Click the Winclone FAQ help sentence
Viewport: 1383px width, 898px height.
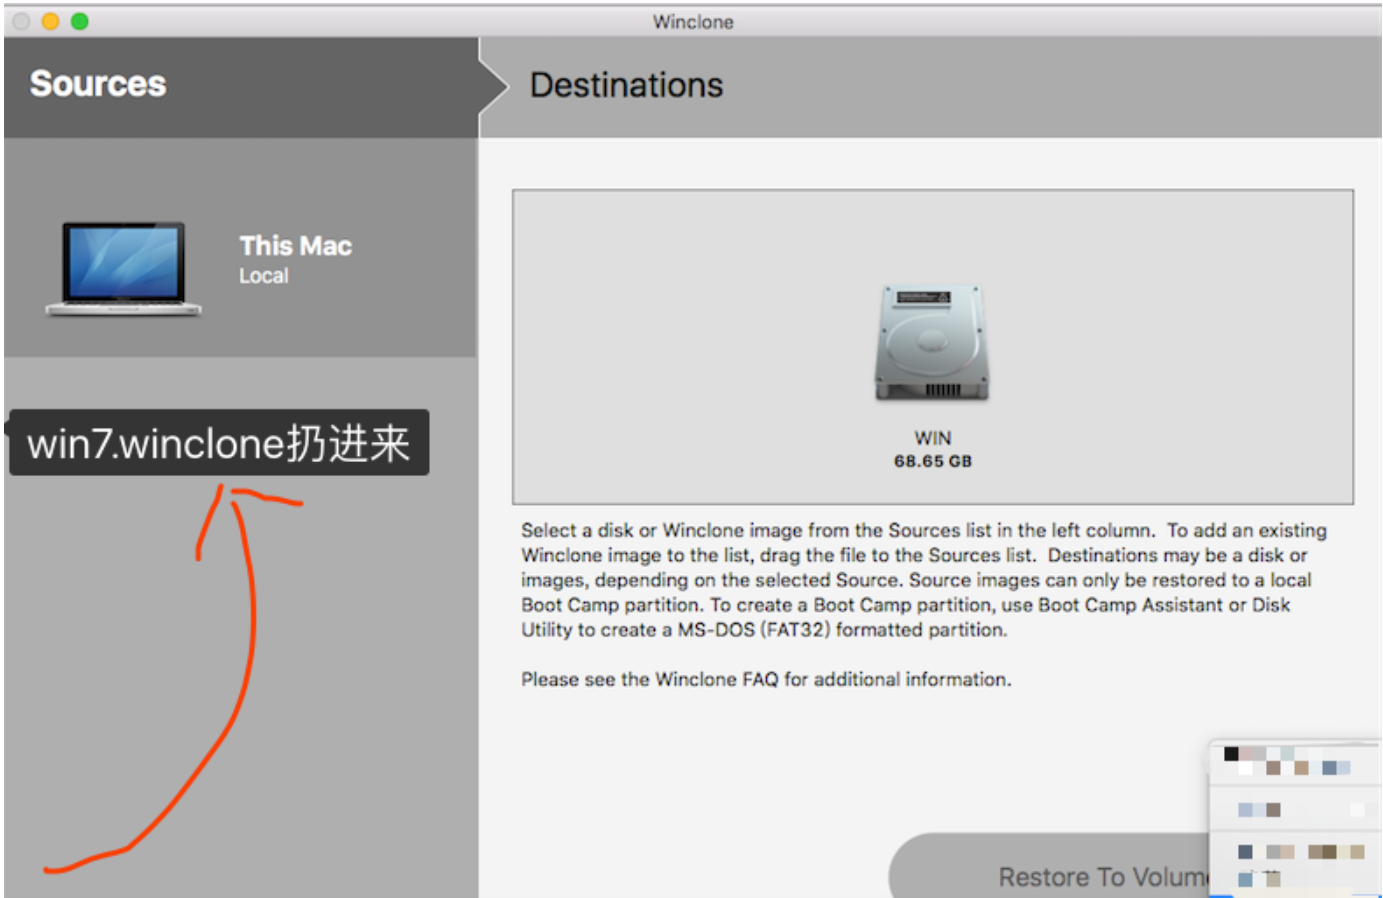[x=766, y=679]
